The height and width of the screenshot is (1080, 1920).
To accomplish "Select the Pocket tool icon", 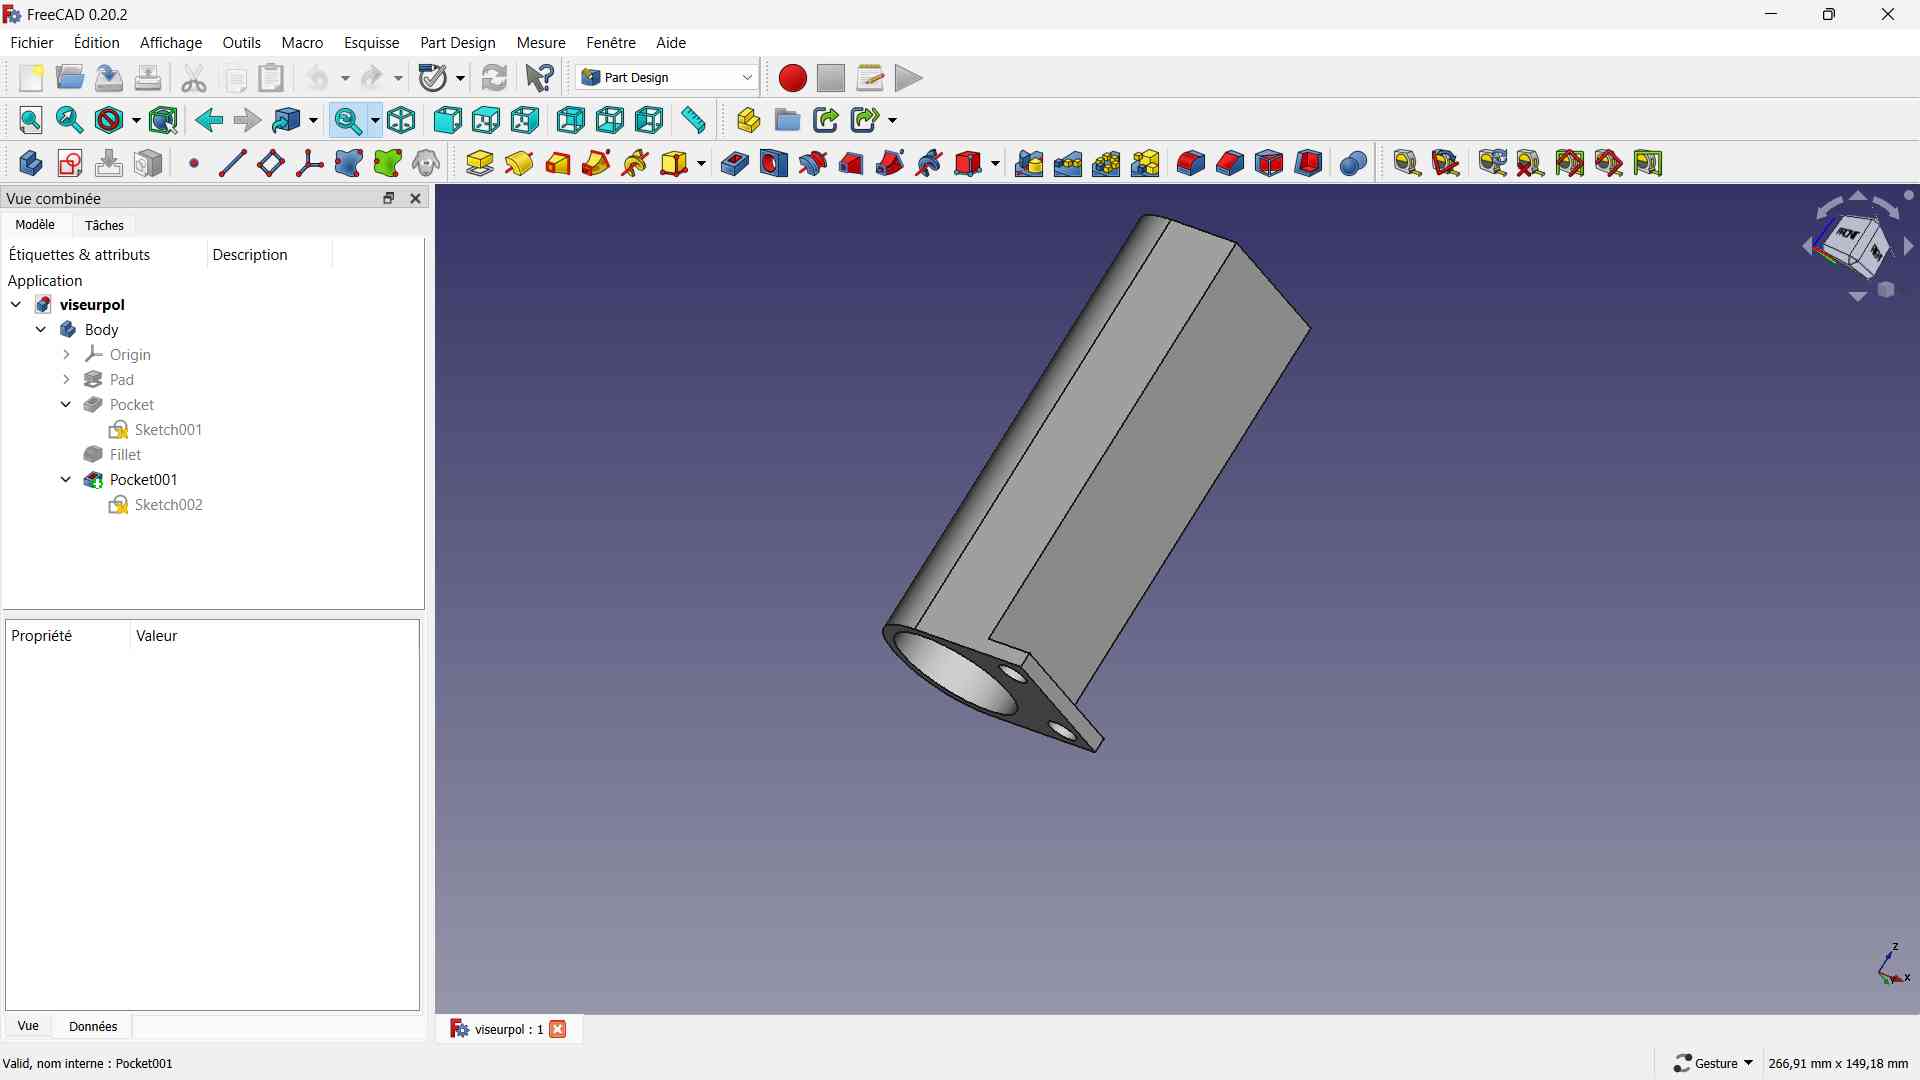I will (x=734, y=163).
